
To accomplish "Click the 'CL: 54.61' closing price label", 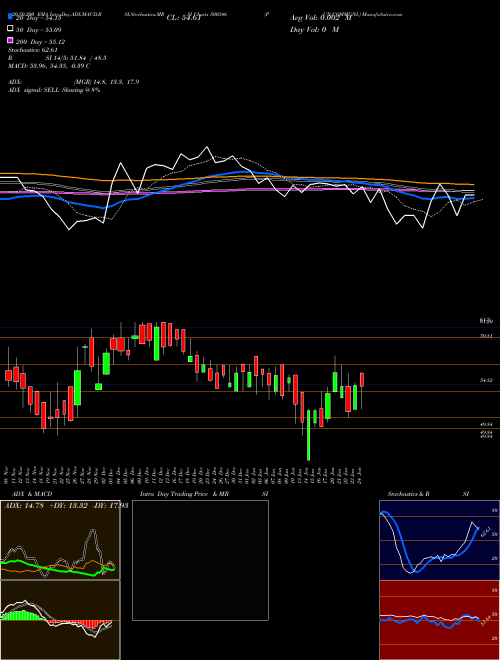I will click(184, 18).
